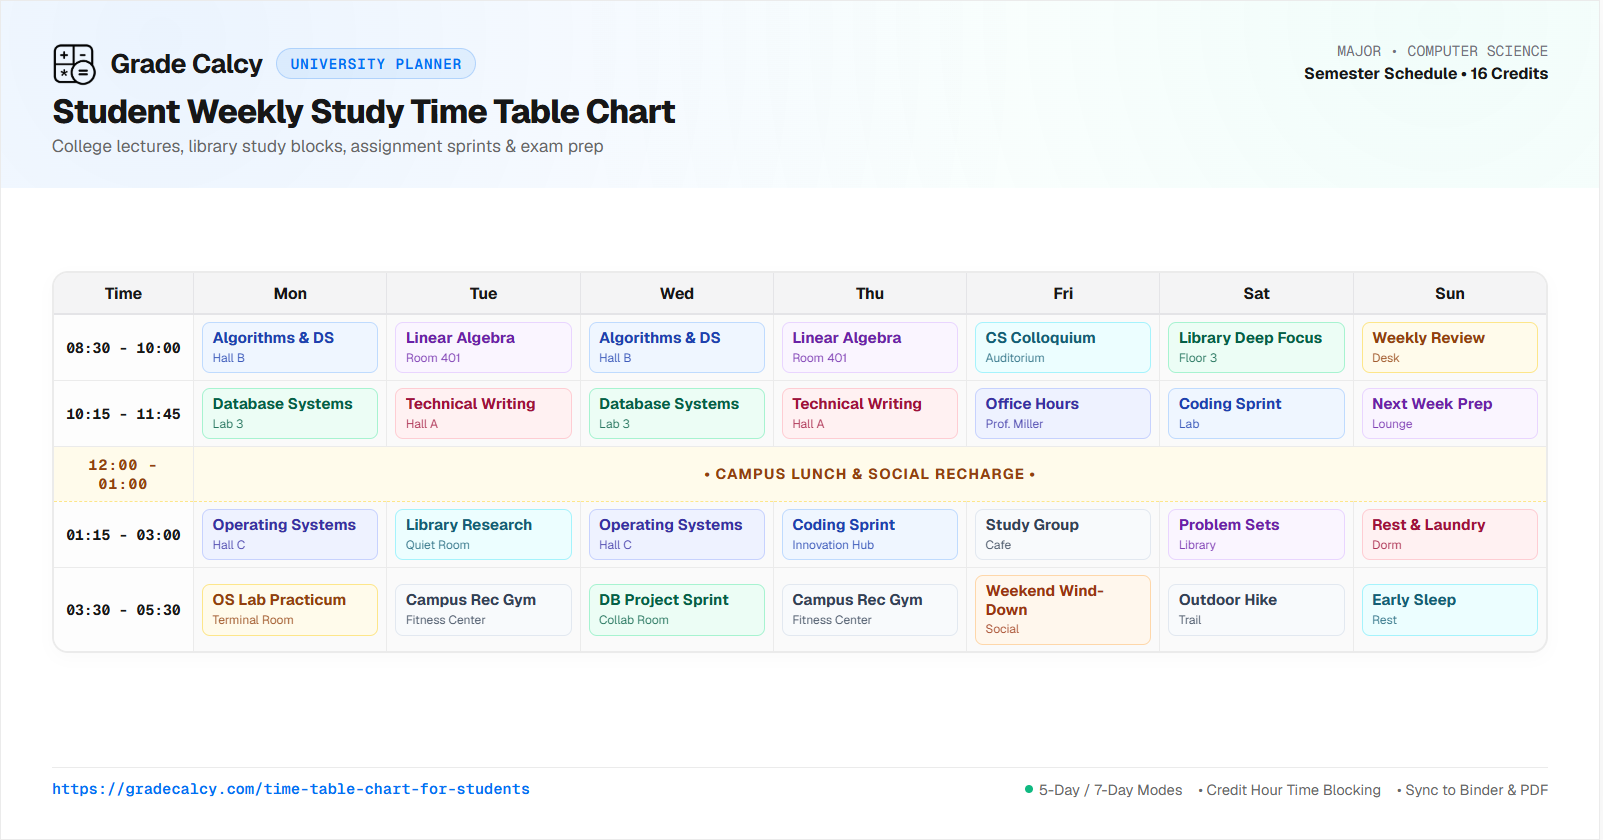Image resolution: width=1603 pixels, height=840 pixels.
Task: Click the Weekly Review card on Sunday
Action: 1449,347
